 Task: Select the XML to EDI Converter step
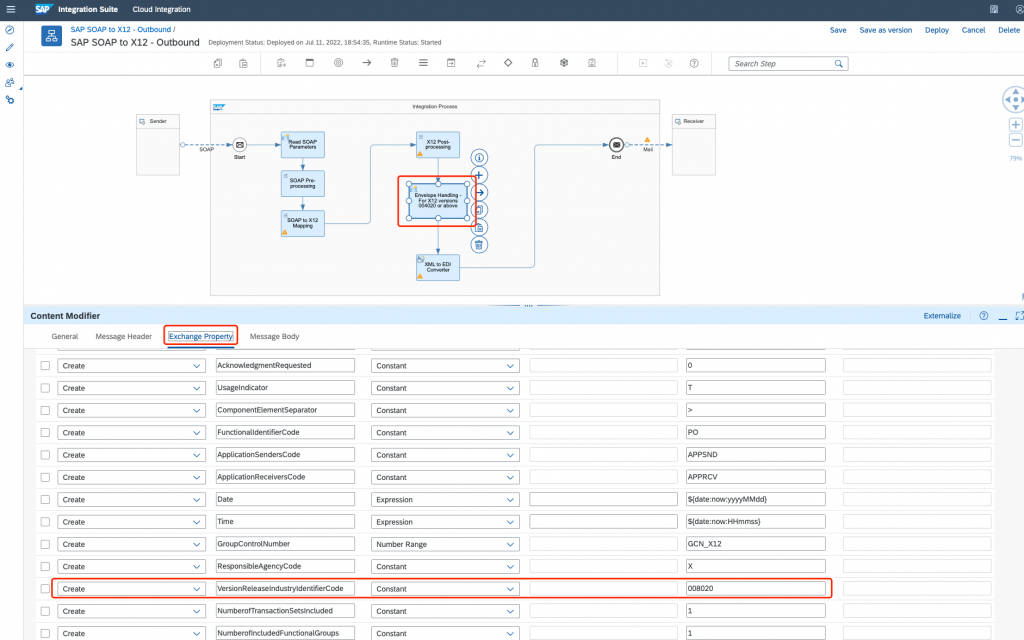(x=438, y=267)
